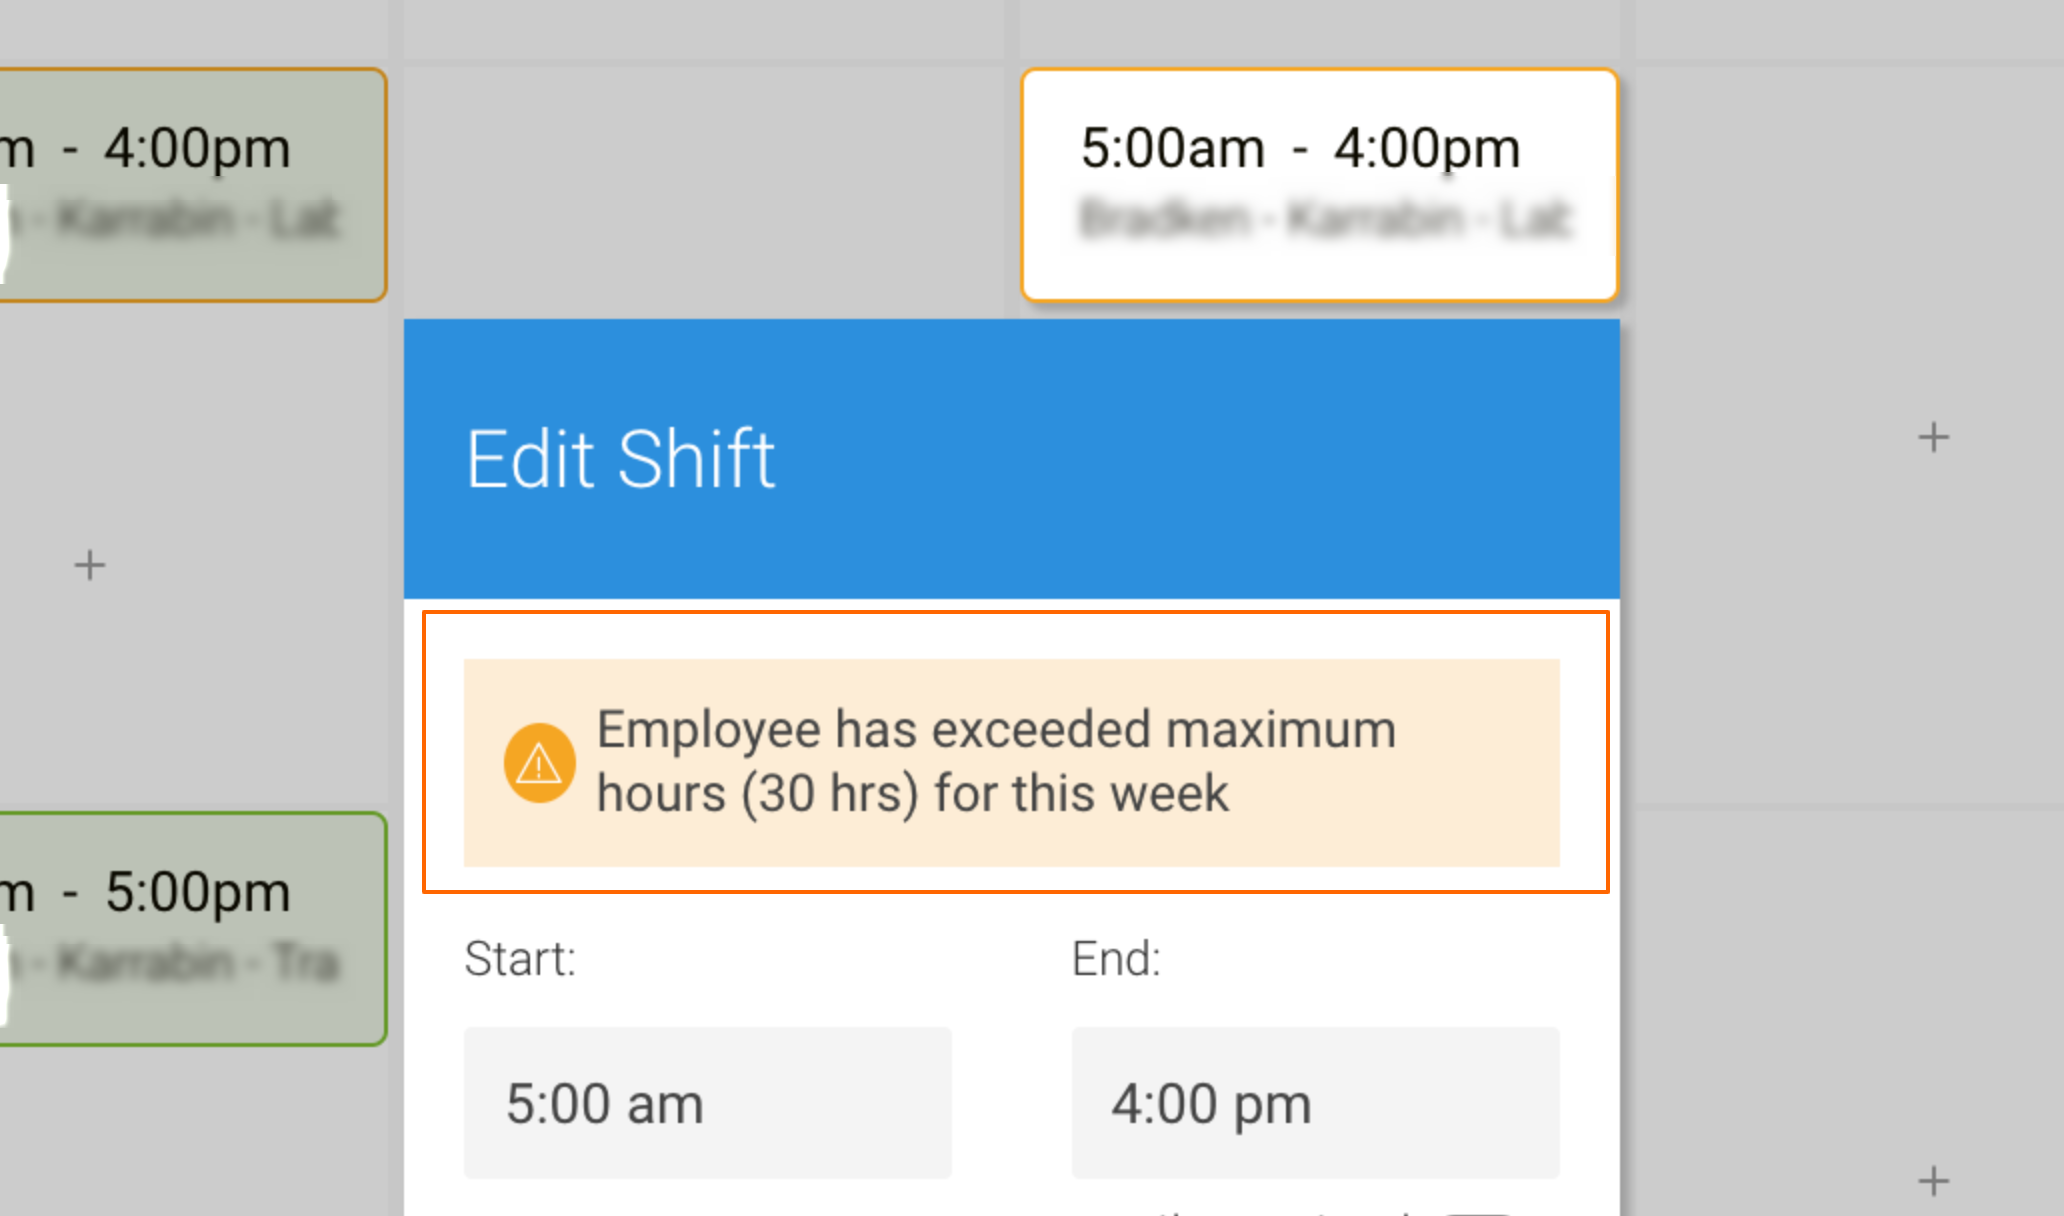2064x1216 pixels.
Task: Click the empty grid strip above the highlighted shift
Action: point(1318,28)
